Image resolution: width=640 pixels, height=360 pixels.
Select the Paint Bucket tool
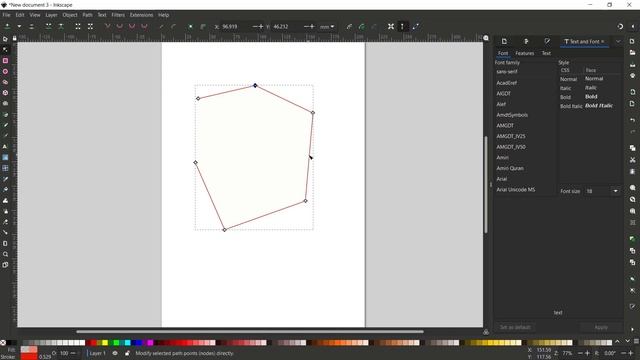coord(5,189)
